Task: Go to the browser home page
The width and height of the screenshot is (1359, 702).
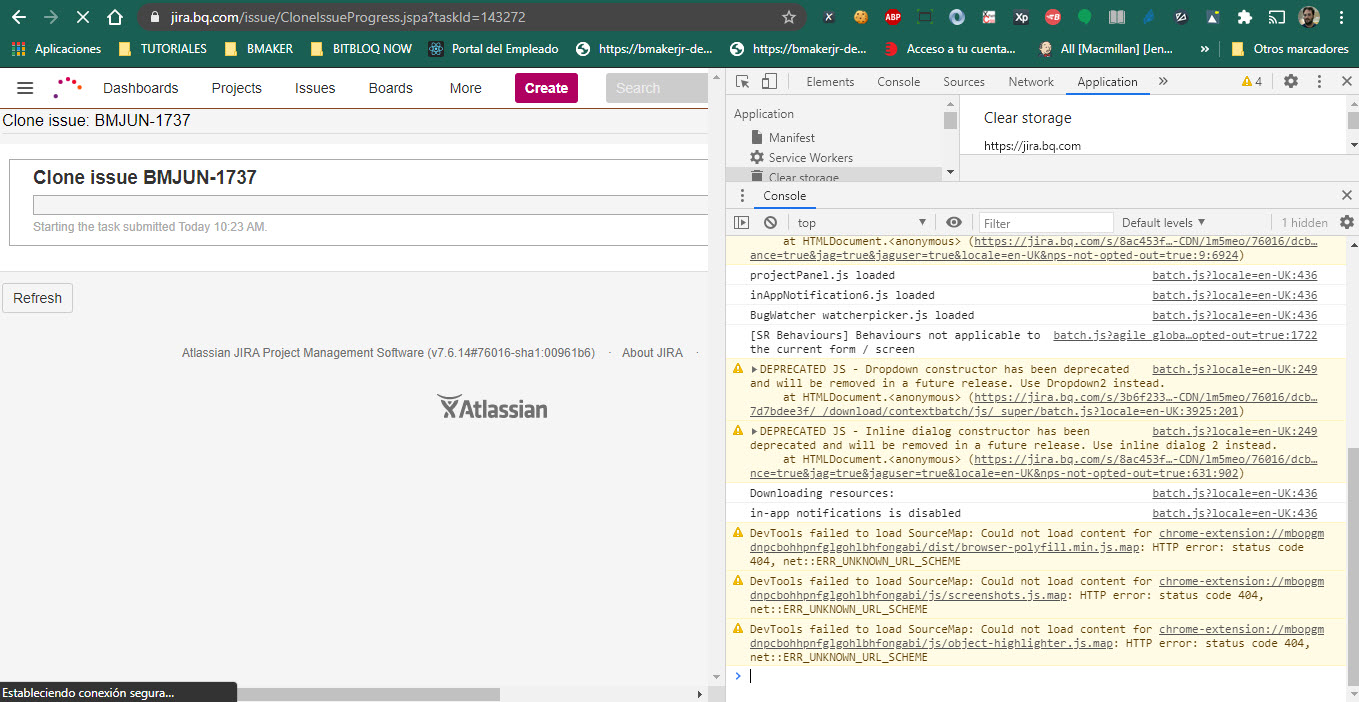Action: pos(115,17)
